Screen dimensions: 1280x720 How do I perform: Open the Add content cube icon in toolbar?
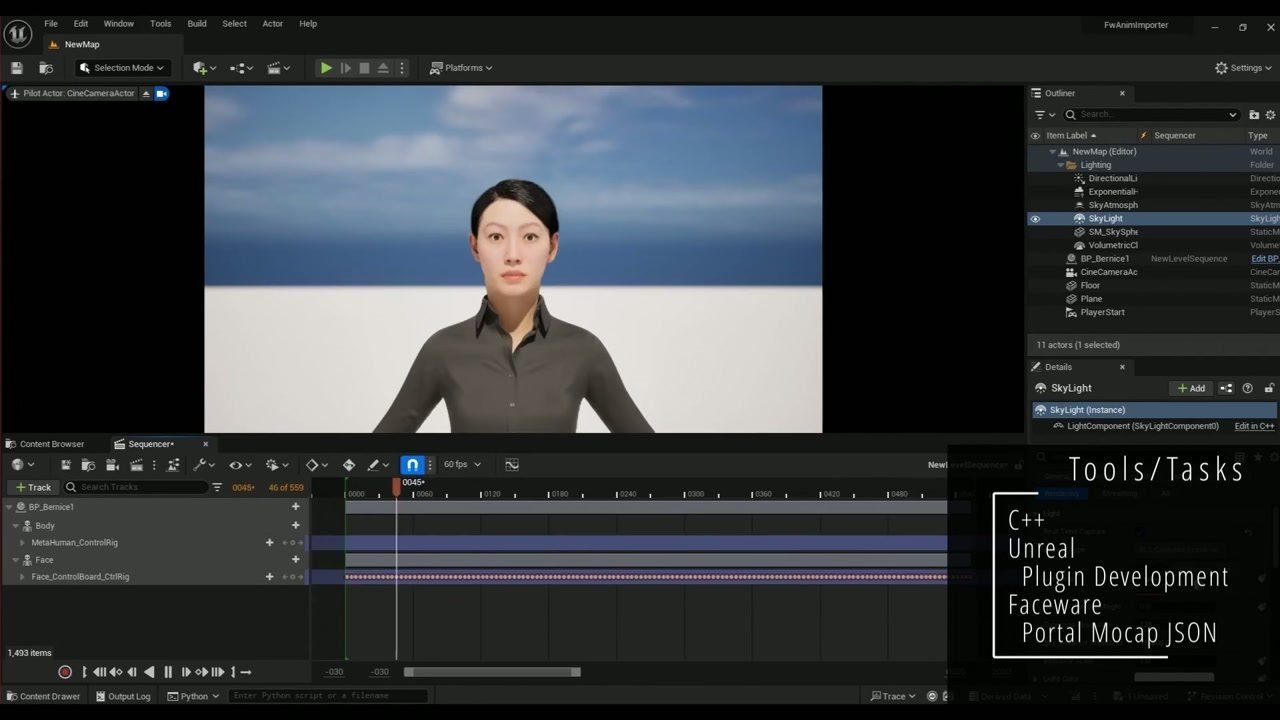(x=203, y=68)
